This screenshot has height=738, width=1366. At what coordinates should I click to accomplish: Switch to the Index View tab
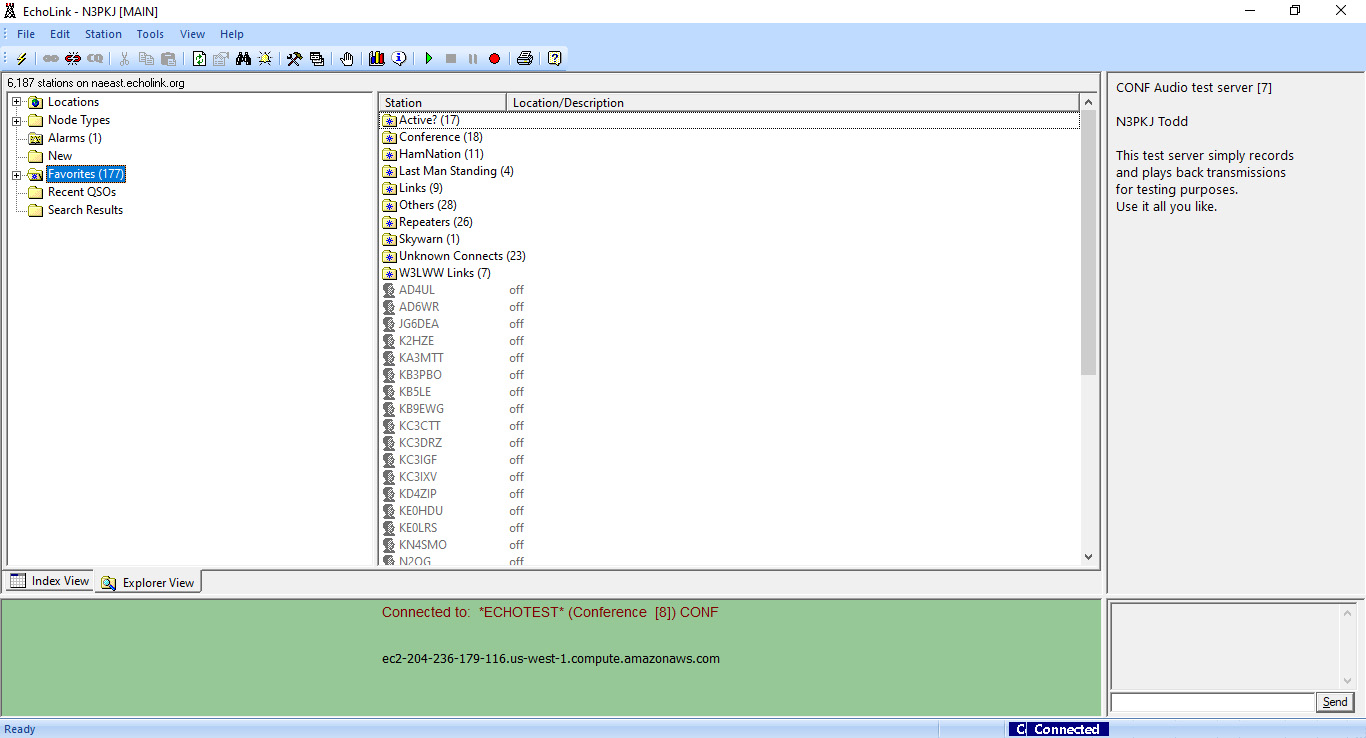[50, 581]
